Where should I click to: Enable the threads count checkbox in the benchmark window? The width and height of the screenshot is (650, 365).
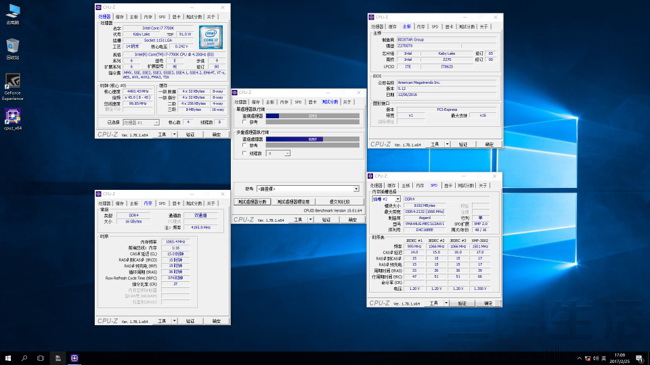[x=244, y=153]
